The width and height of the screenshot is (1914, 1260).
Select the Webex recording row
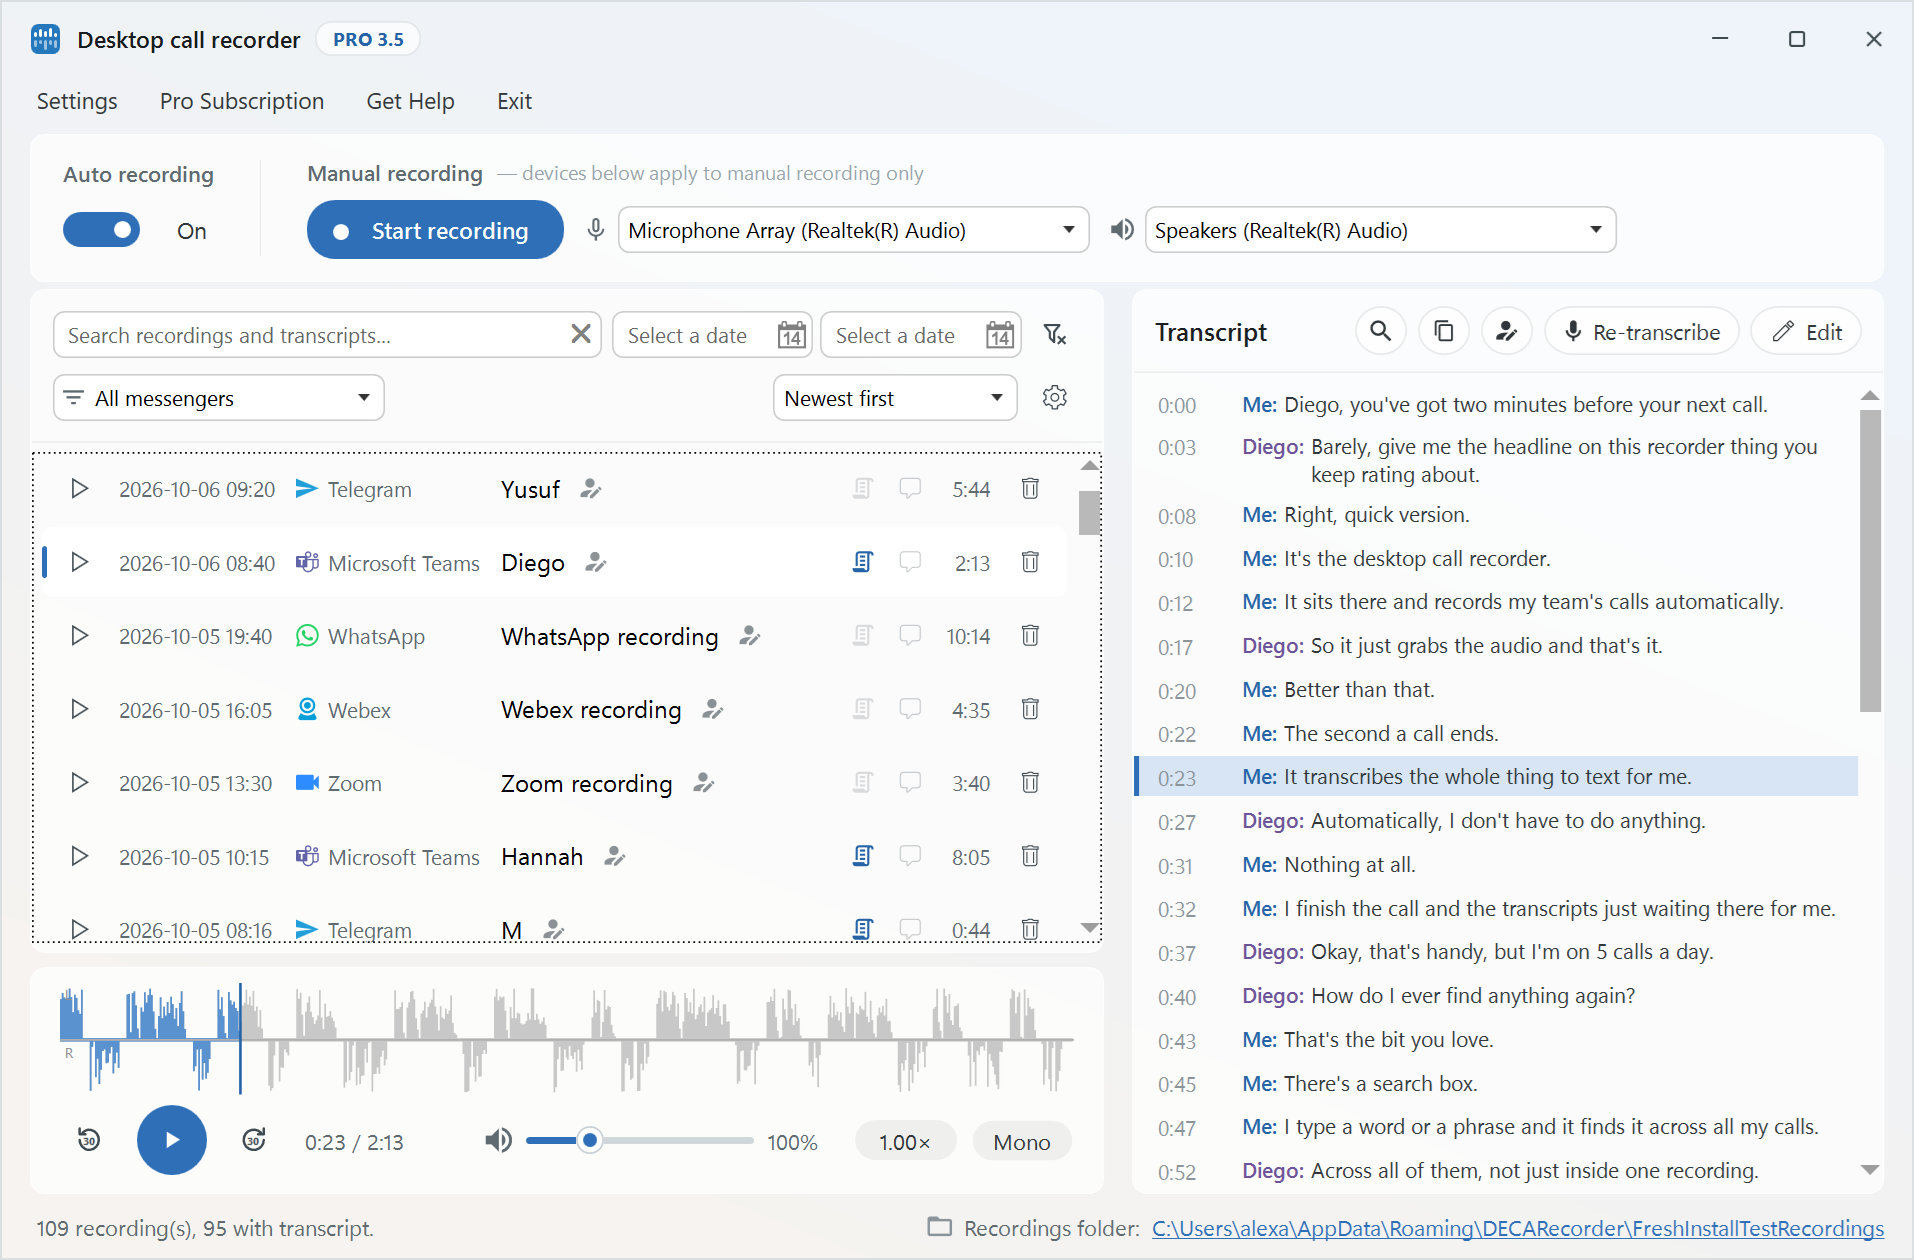point(553,710)
